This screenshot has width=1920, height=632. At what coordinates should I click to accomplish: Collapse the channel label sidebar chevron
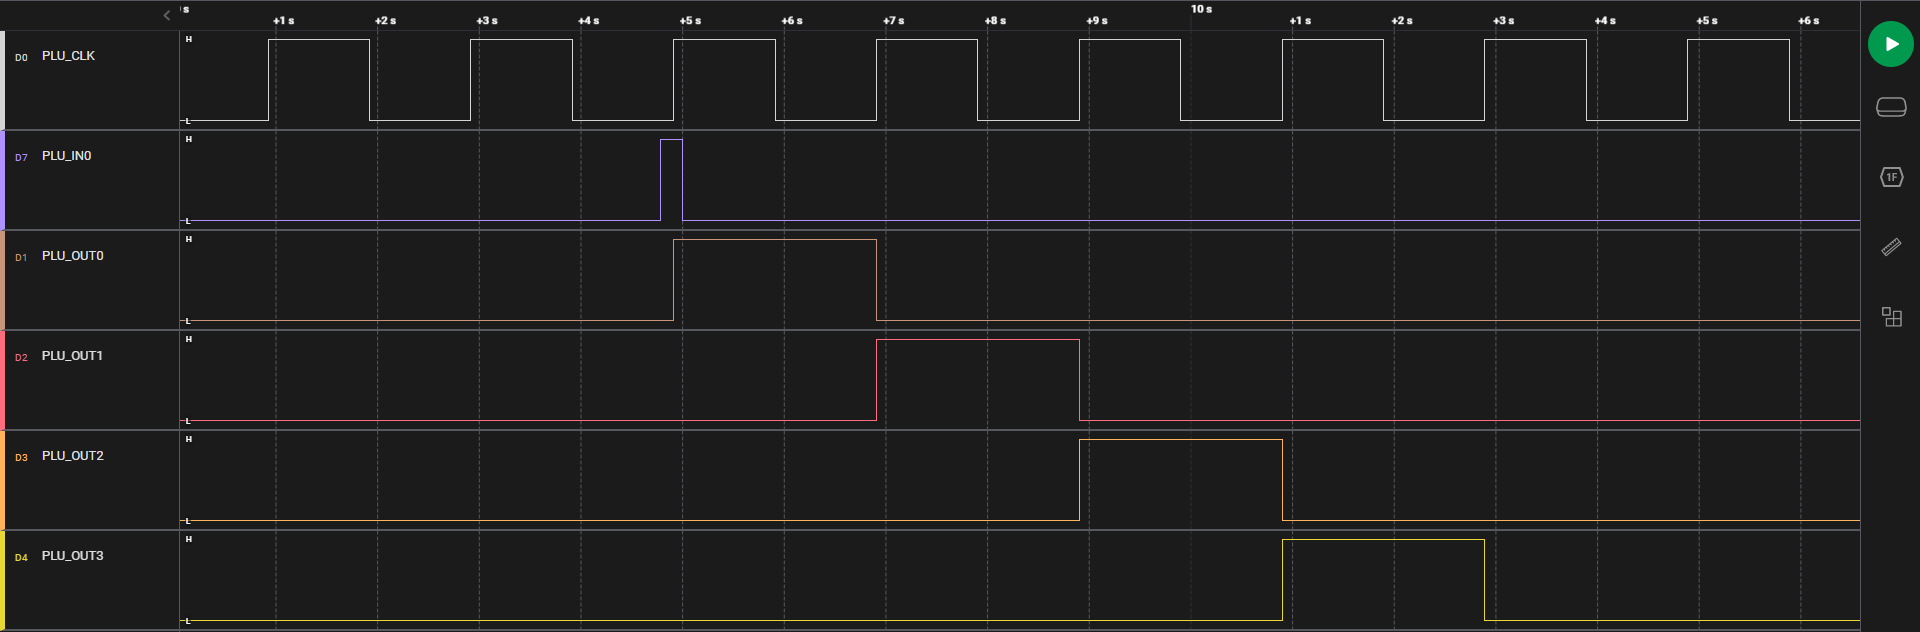pos(167,15)
